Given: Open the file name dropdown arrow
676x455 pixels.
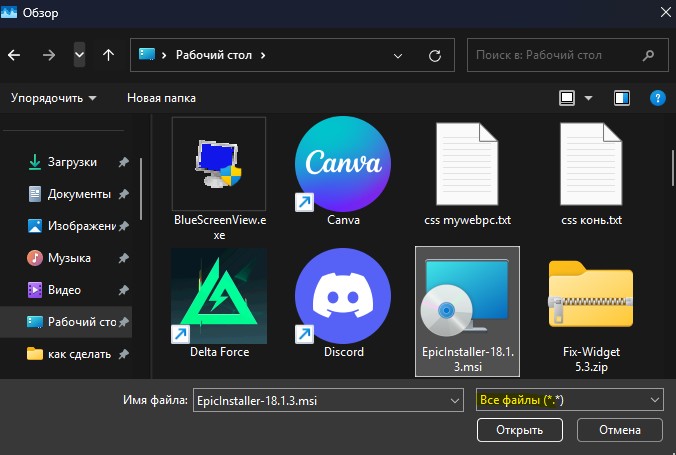Looking at the screenshot, I should point(455,401).
